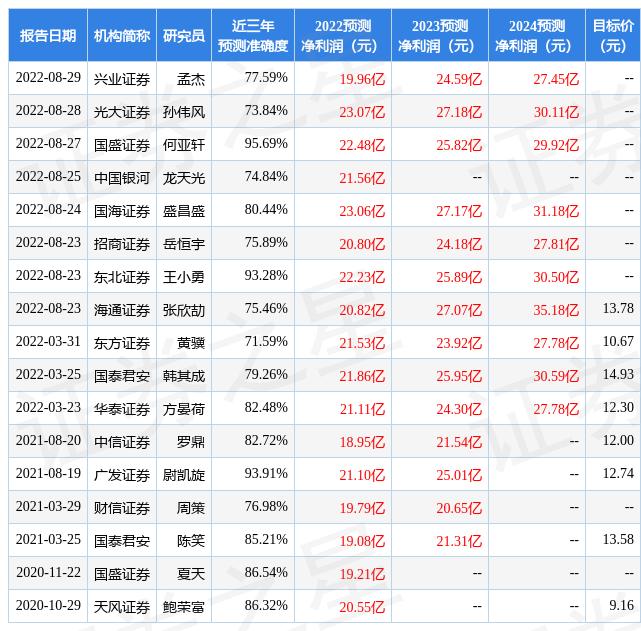Click the 2023预测净利润 column header
This screenshot has height=631, width=641.
point(439,36)
